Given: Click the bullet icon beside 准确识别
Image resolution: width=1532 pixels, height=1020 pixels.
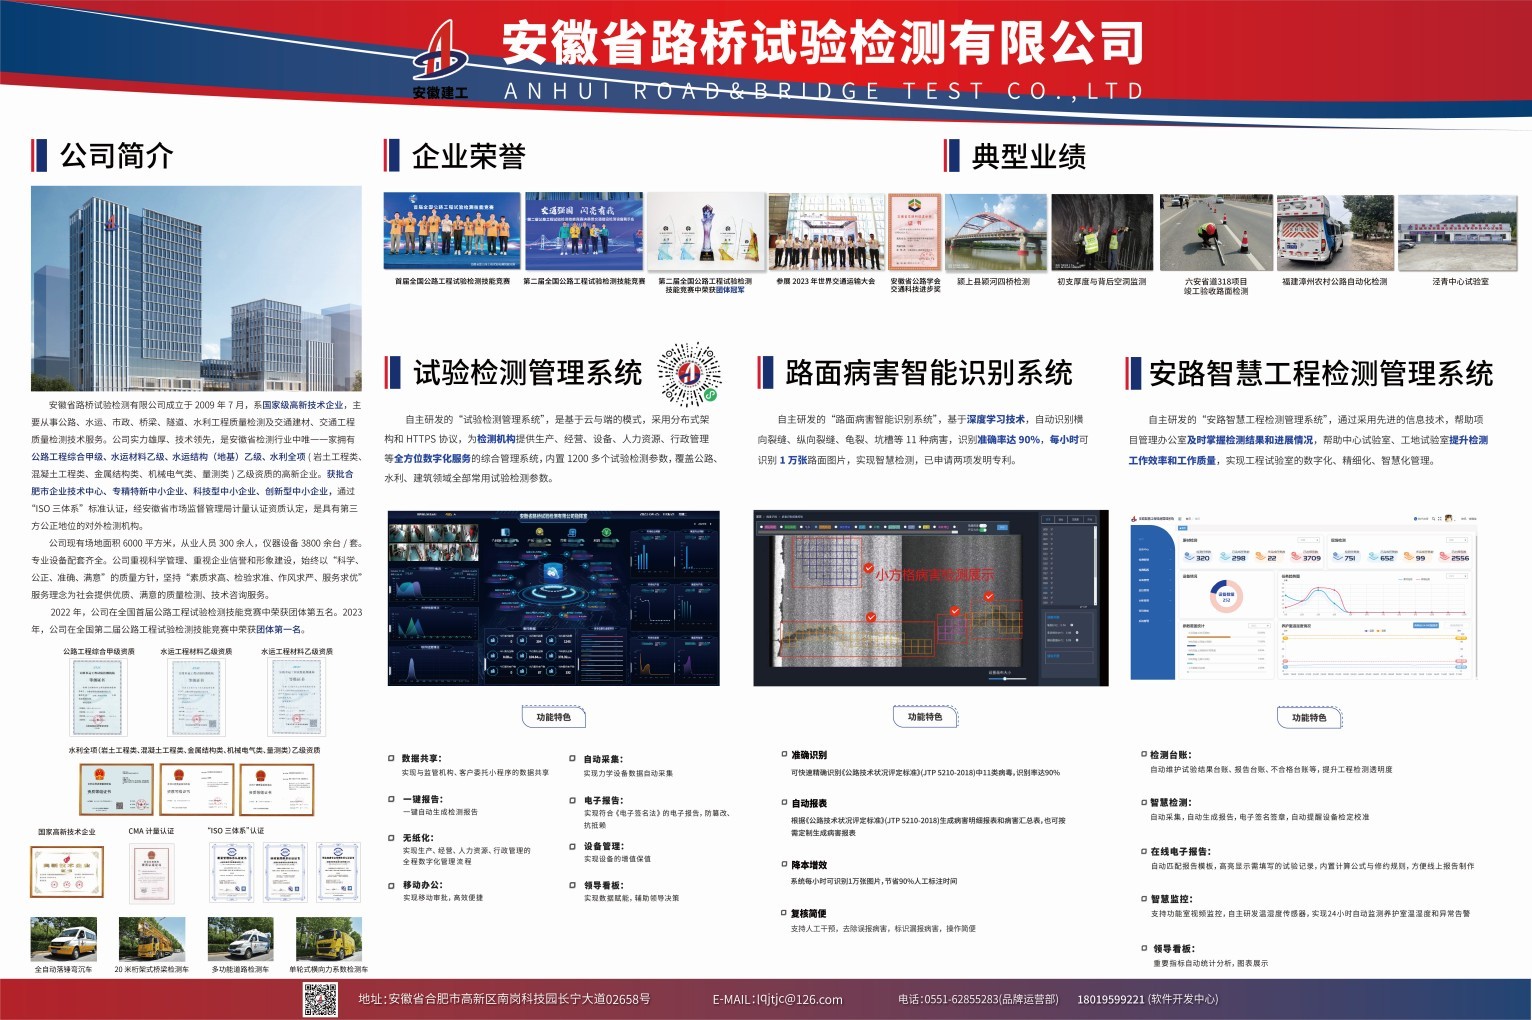Looking at the screenshot, I should click(783, 754).
